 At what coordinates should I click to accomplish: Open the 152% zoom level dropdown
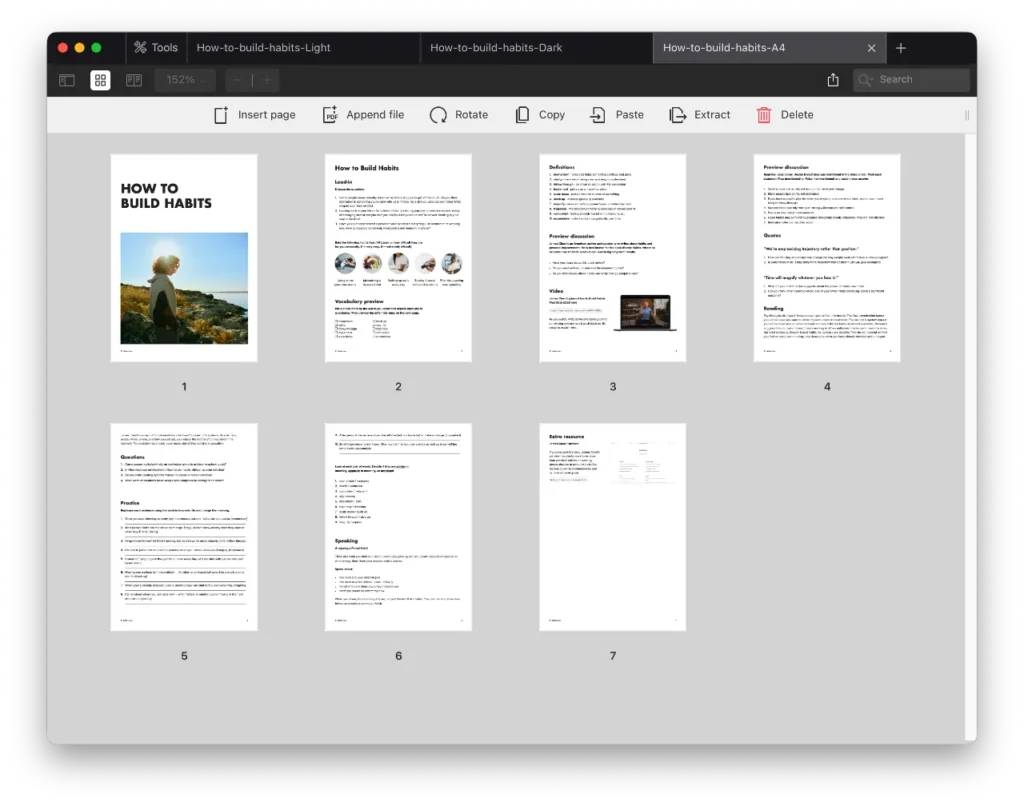pyautogui.click(x=185, y=80)
